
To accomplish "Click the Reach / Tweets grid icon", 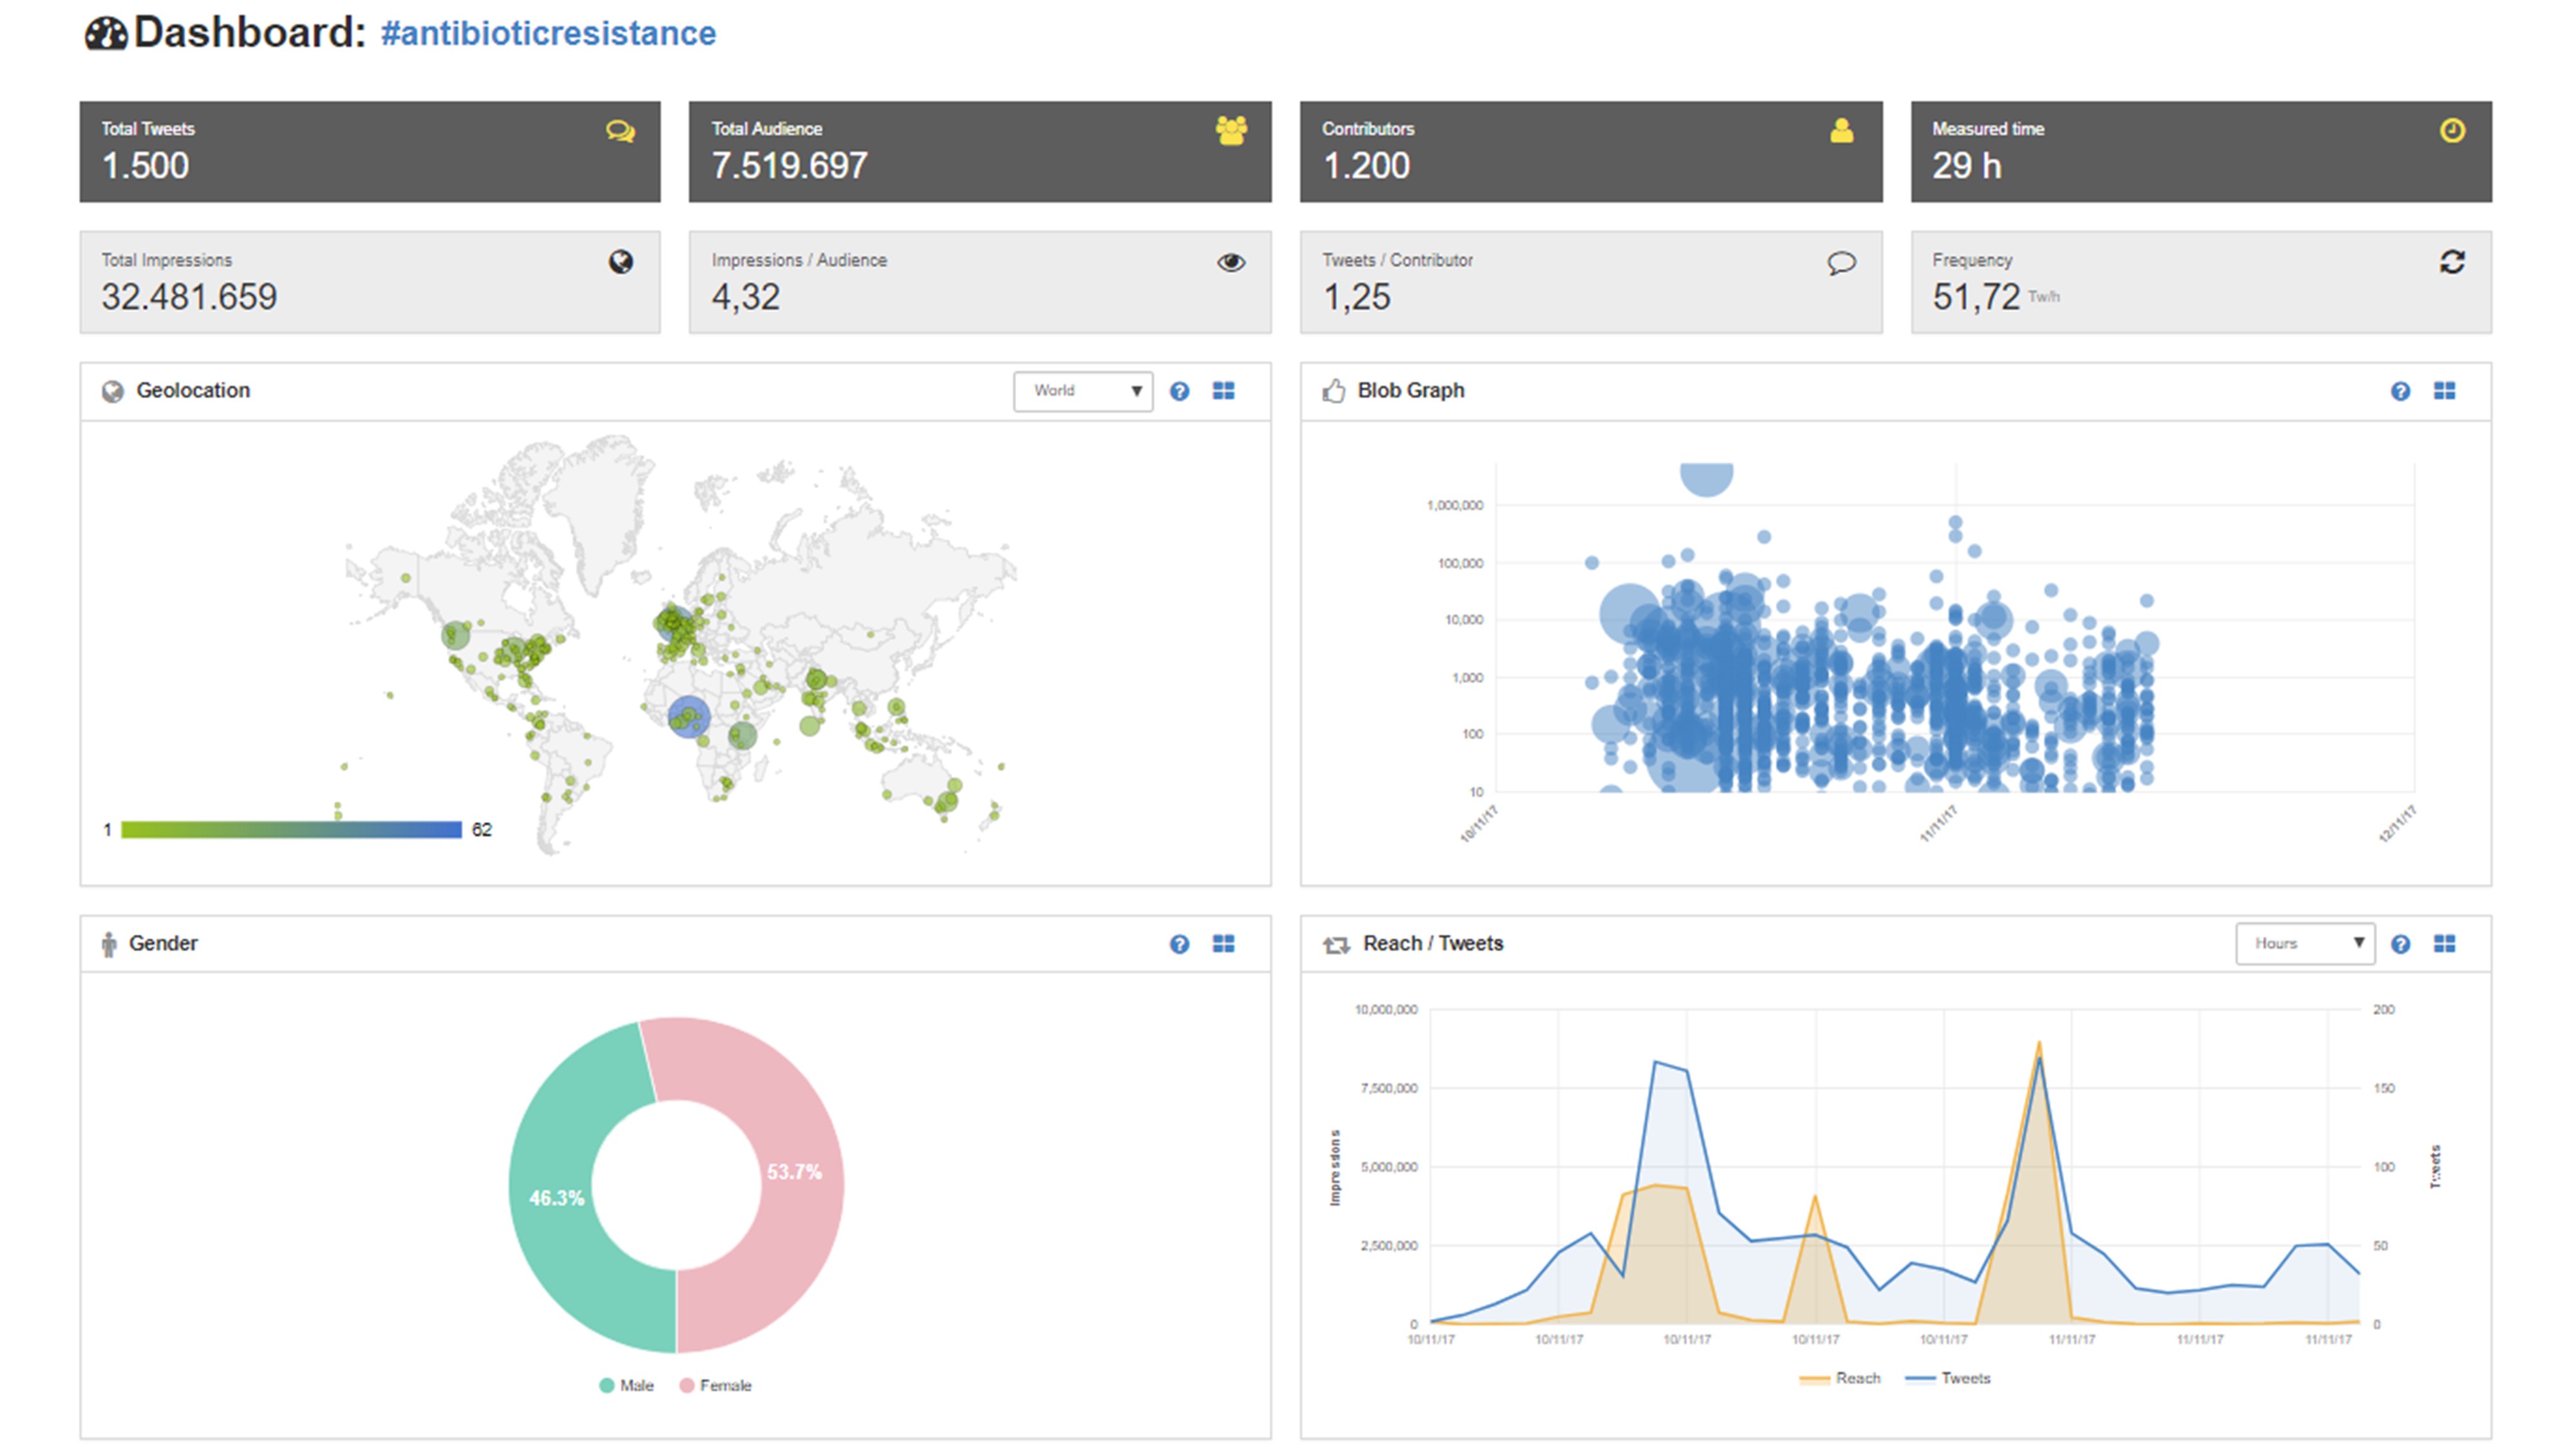I will [x=2444, y=944].
